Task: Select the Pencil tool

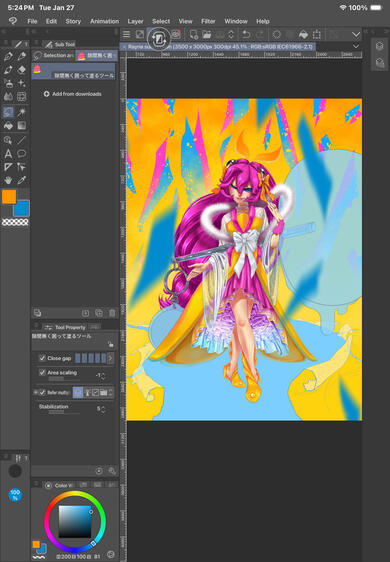Action: point(22,57)
